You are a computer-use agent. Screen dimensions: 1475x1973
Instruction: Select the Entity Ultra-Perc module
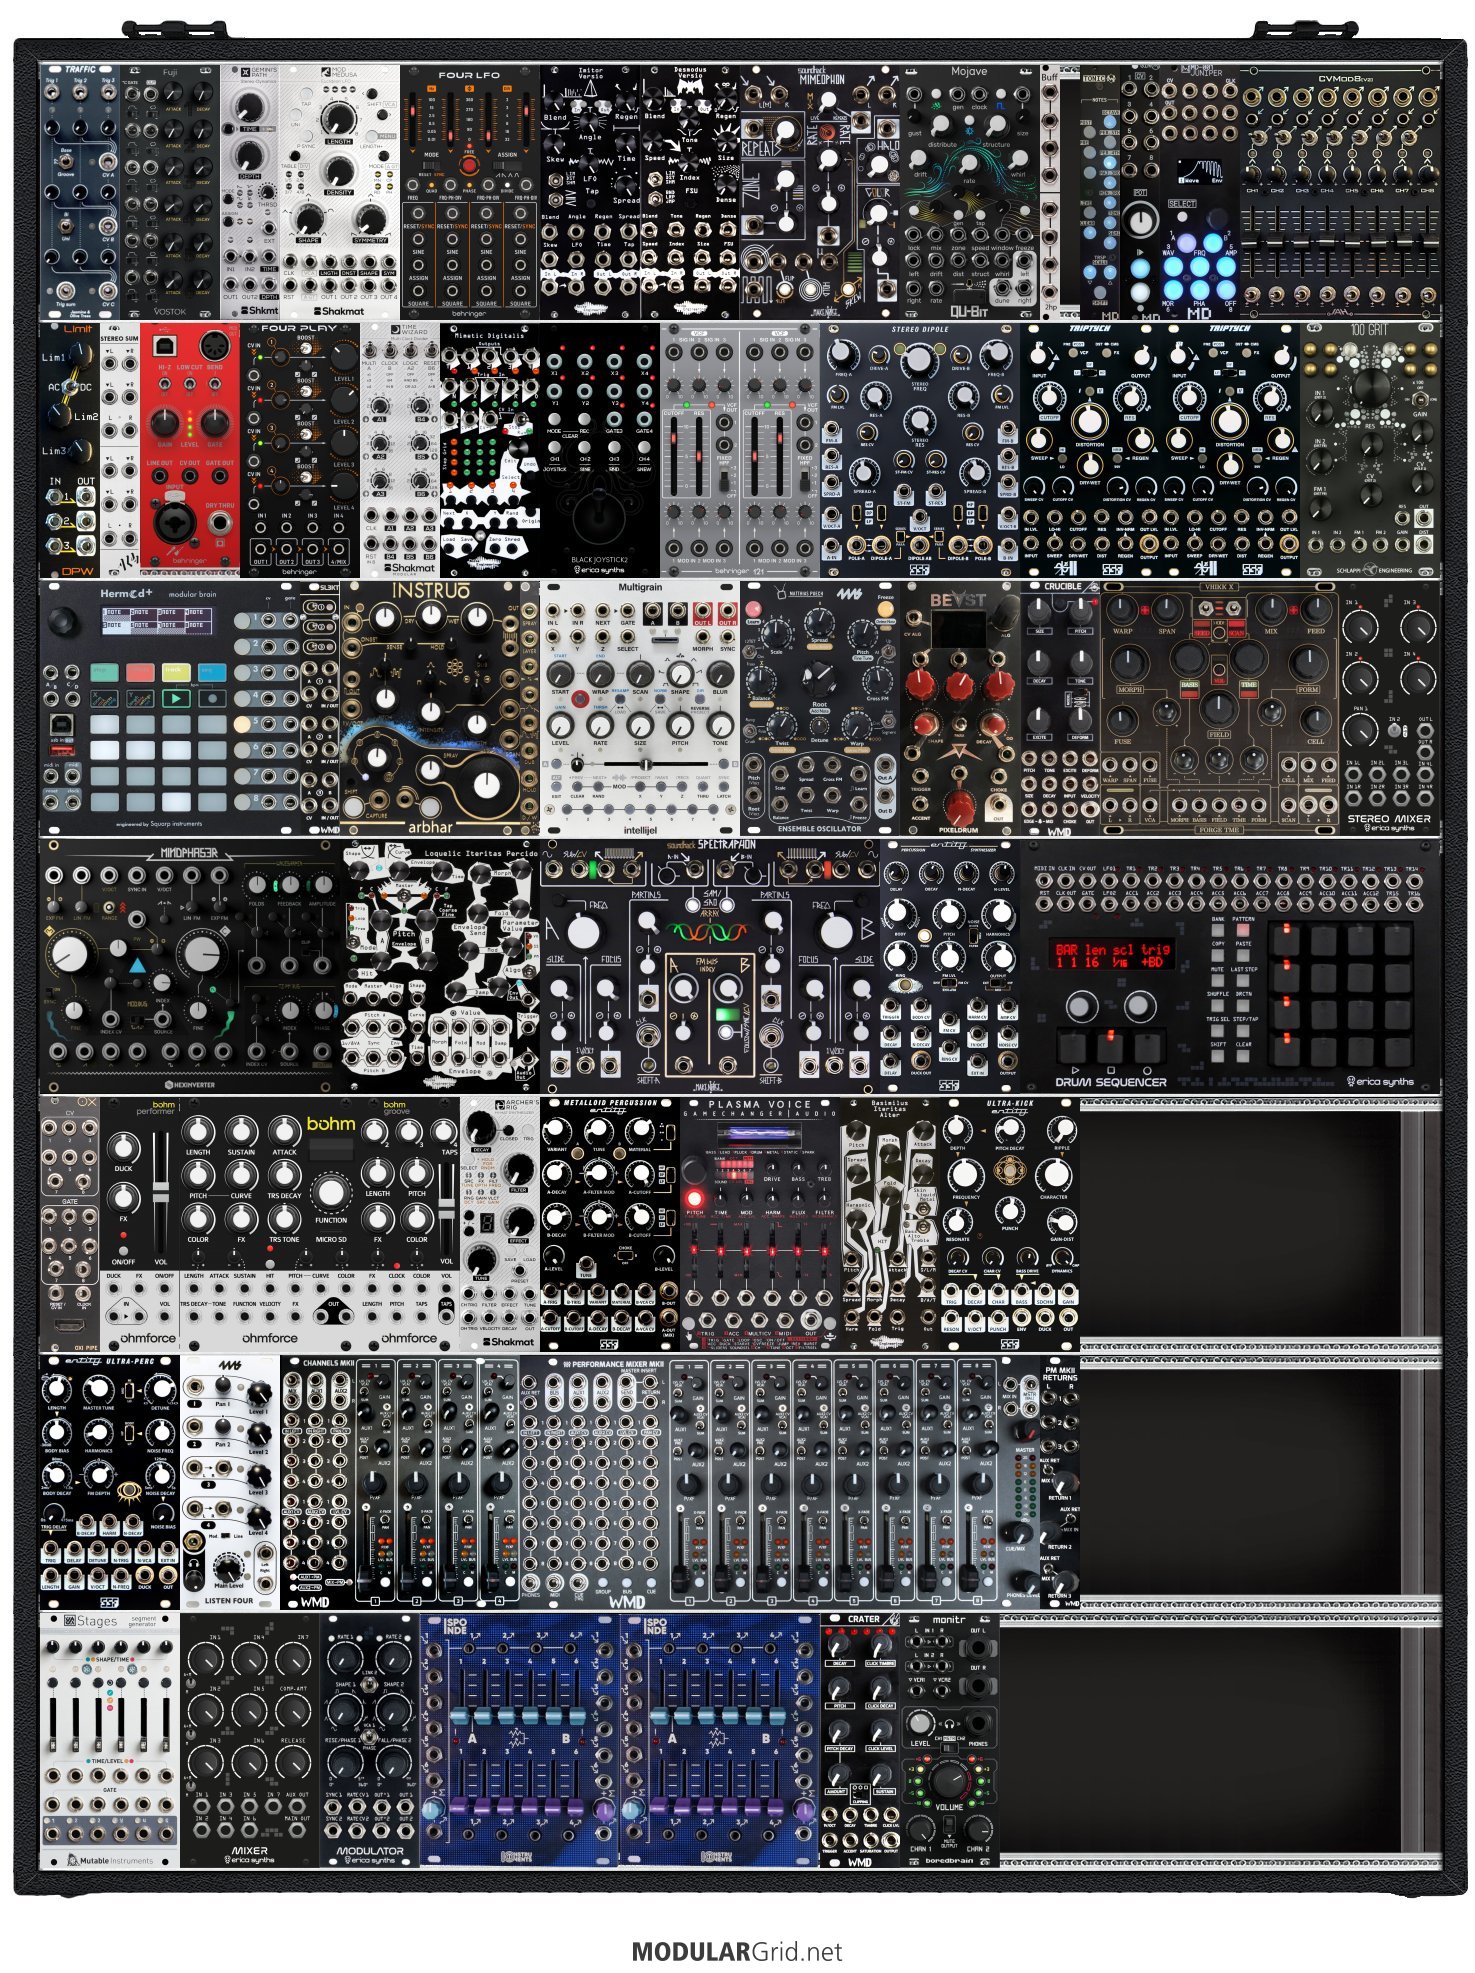pos(110,1480)
